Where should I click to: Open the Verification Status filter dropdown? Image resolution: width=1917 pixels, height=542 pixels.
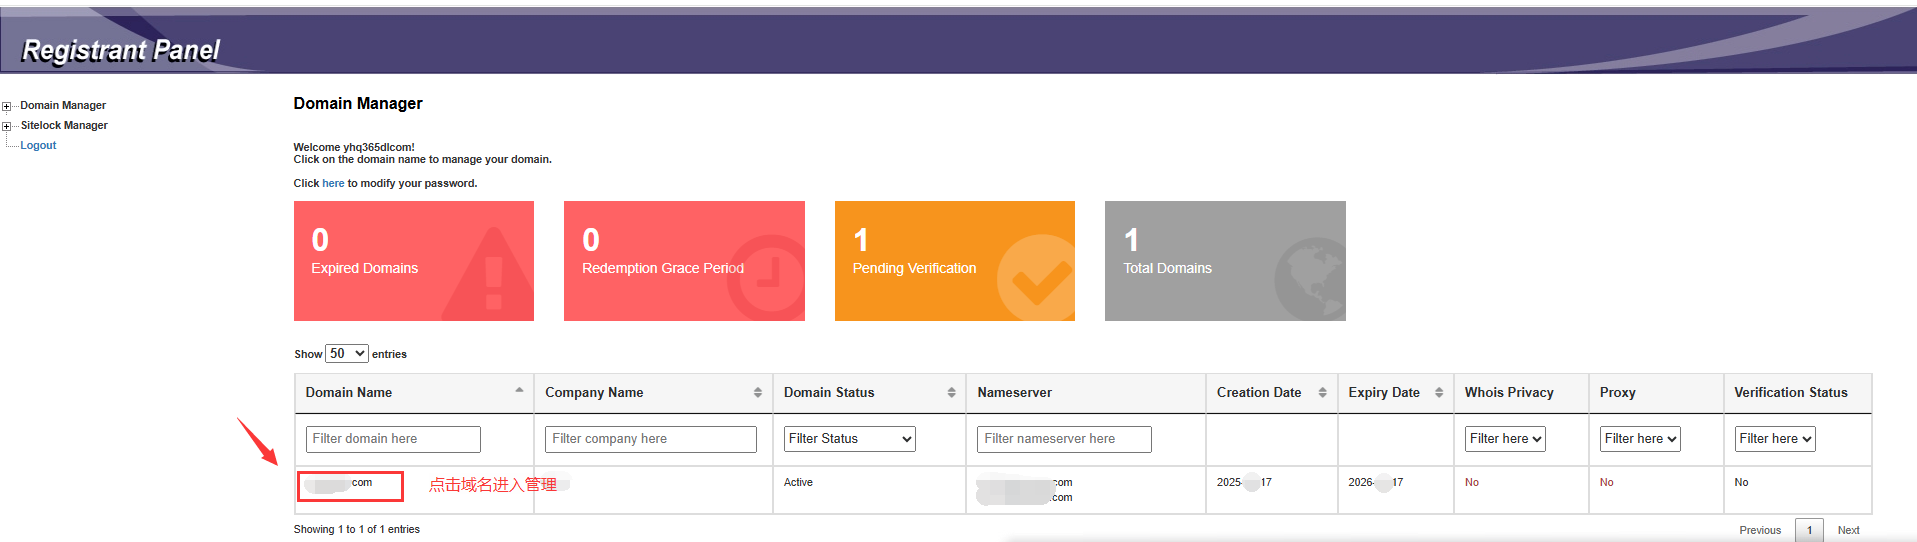point(1774,439)
